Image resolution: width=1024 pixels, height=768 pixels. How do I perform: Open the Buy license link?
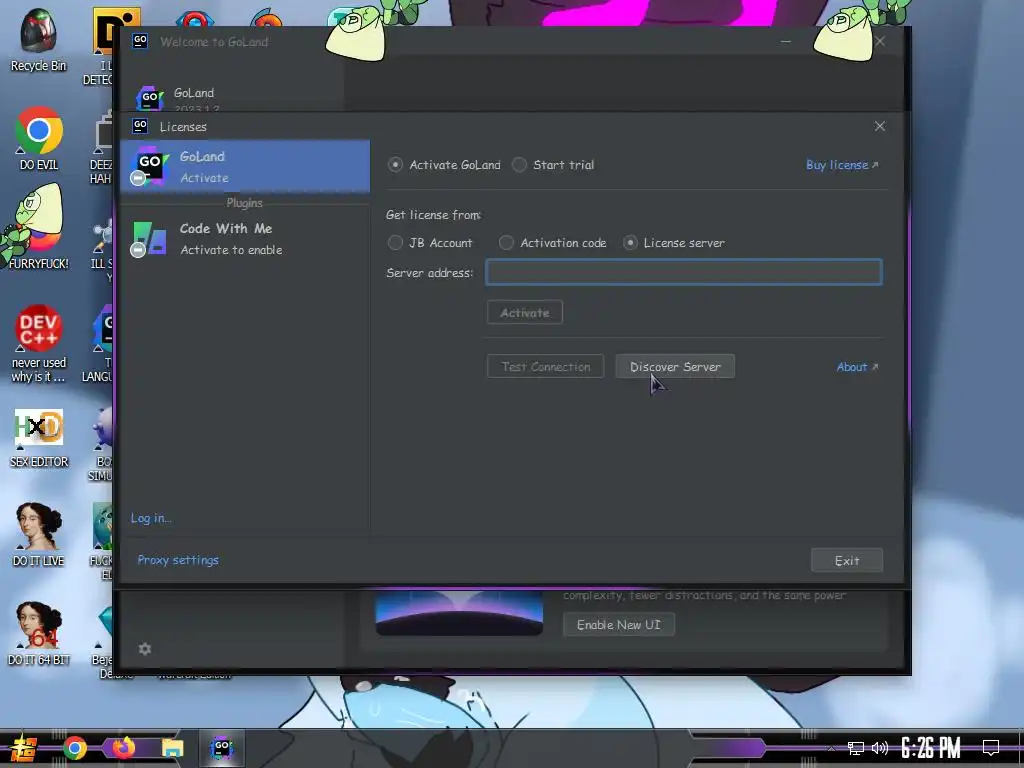(x=842, y=165)
